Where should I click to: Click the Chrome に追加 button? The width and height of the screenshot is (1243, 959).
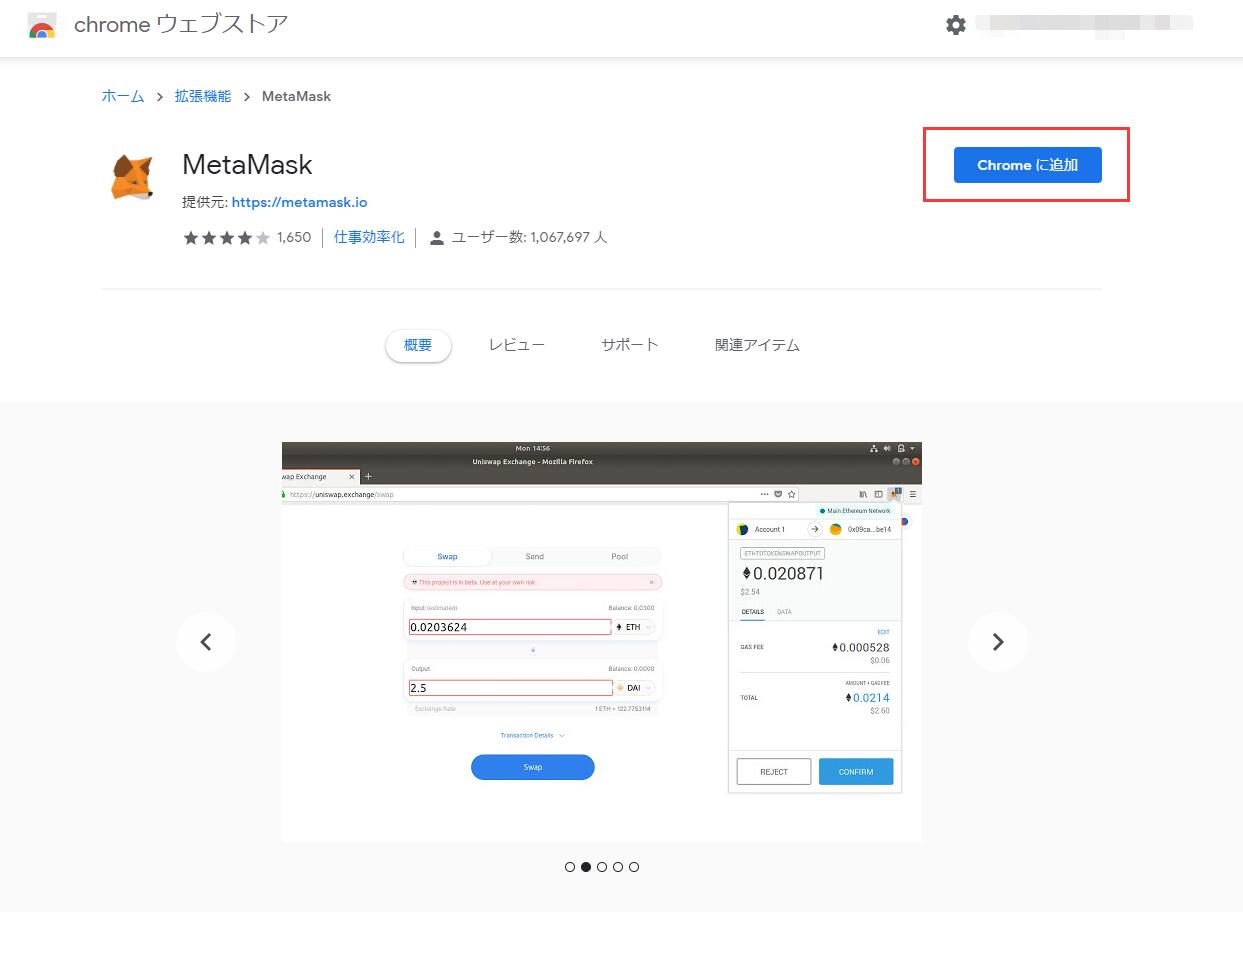(1027, 165)
